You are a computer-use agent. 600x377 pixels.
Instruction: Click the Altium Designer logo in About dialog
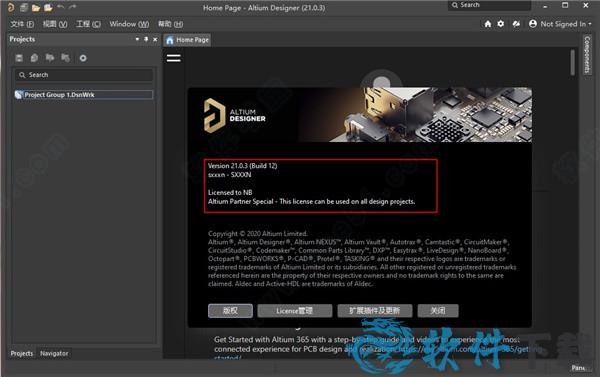click(235, 116)
